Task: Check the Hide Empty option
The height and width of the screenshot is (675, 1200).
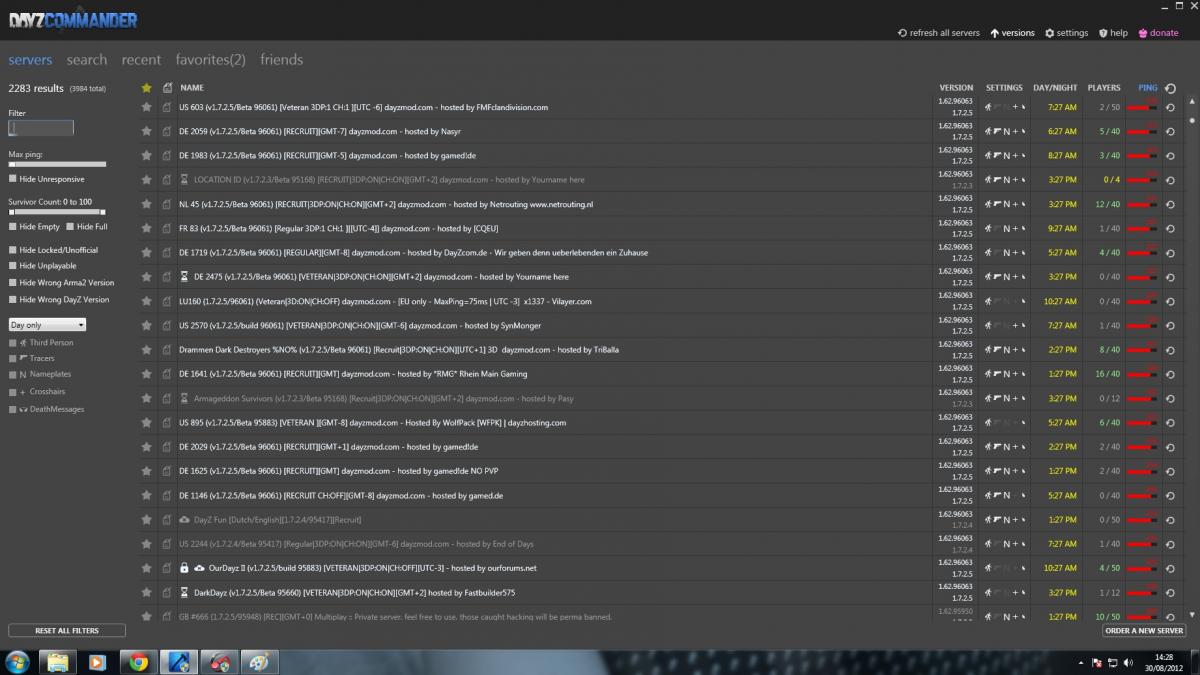Action: click(13, 227)
